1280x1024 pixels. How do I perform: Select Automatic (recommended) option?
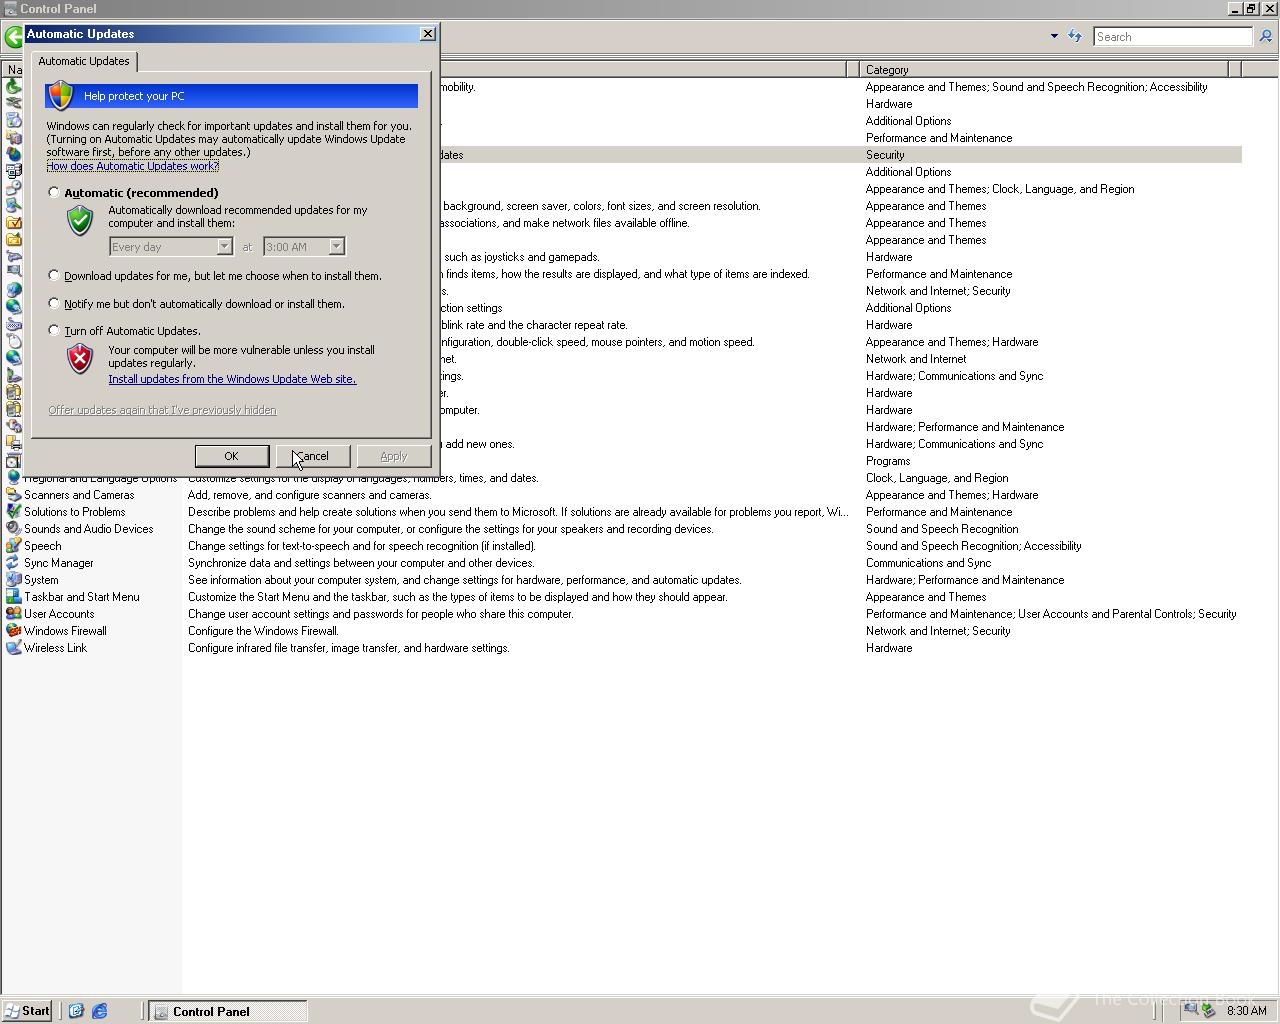(54, 192)
